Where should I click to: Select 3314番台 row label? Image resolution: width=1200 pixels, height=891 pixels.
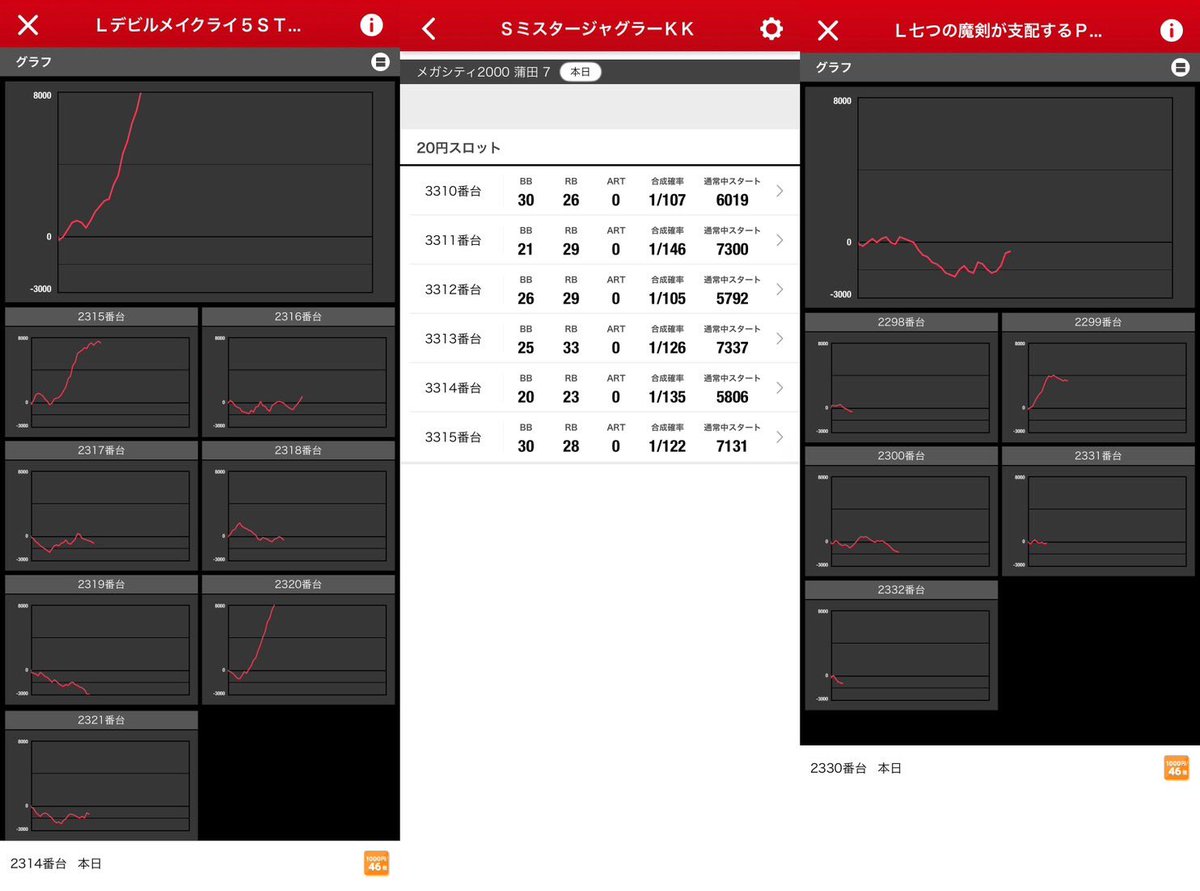pyautogui.click(x=453, y=387)
